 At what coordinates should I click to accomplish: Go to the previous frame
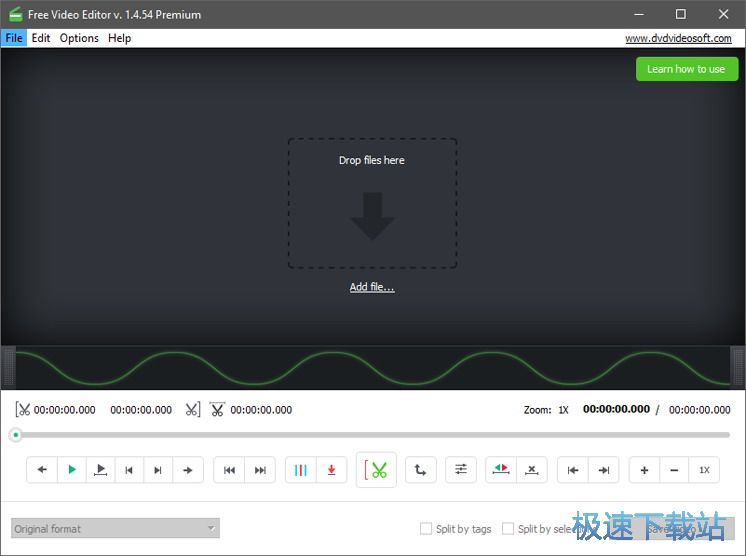pyautogui.click(x=129, y=470)
